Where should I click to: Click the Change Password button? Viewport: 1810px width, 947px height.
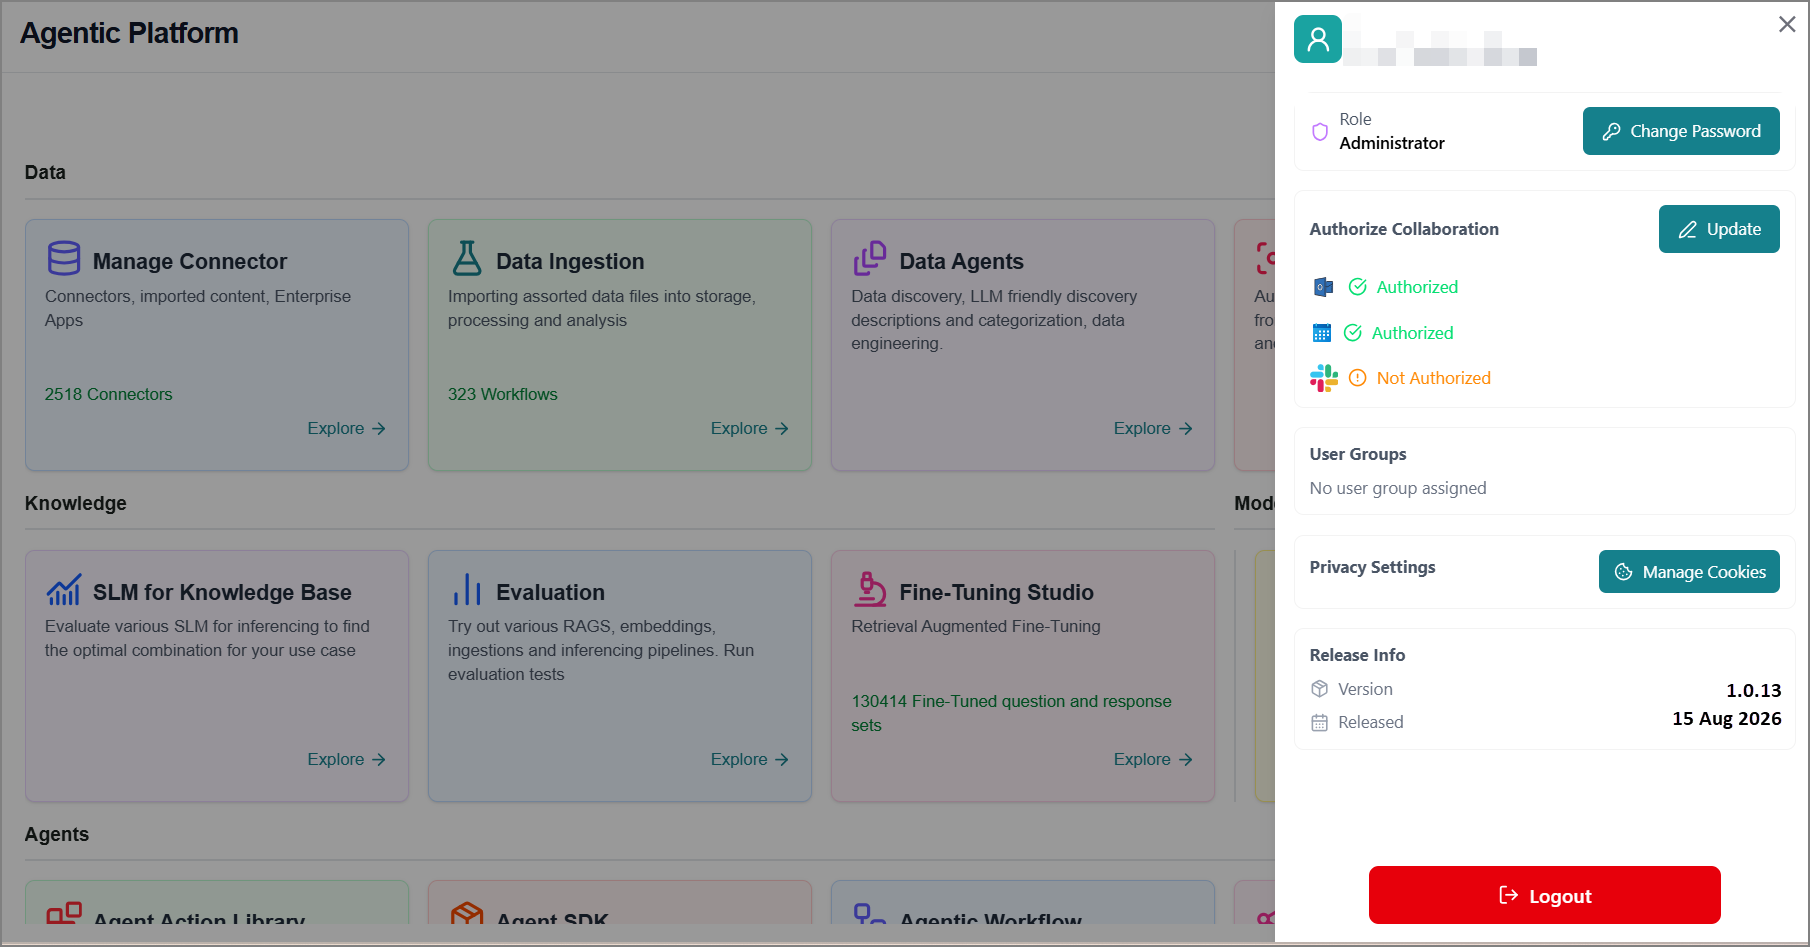[1681, 131]
